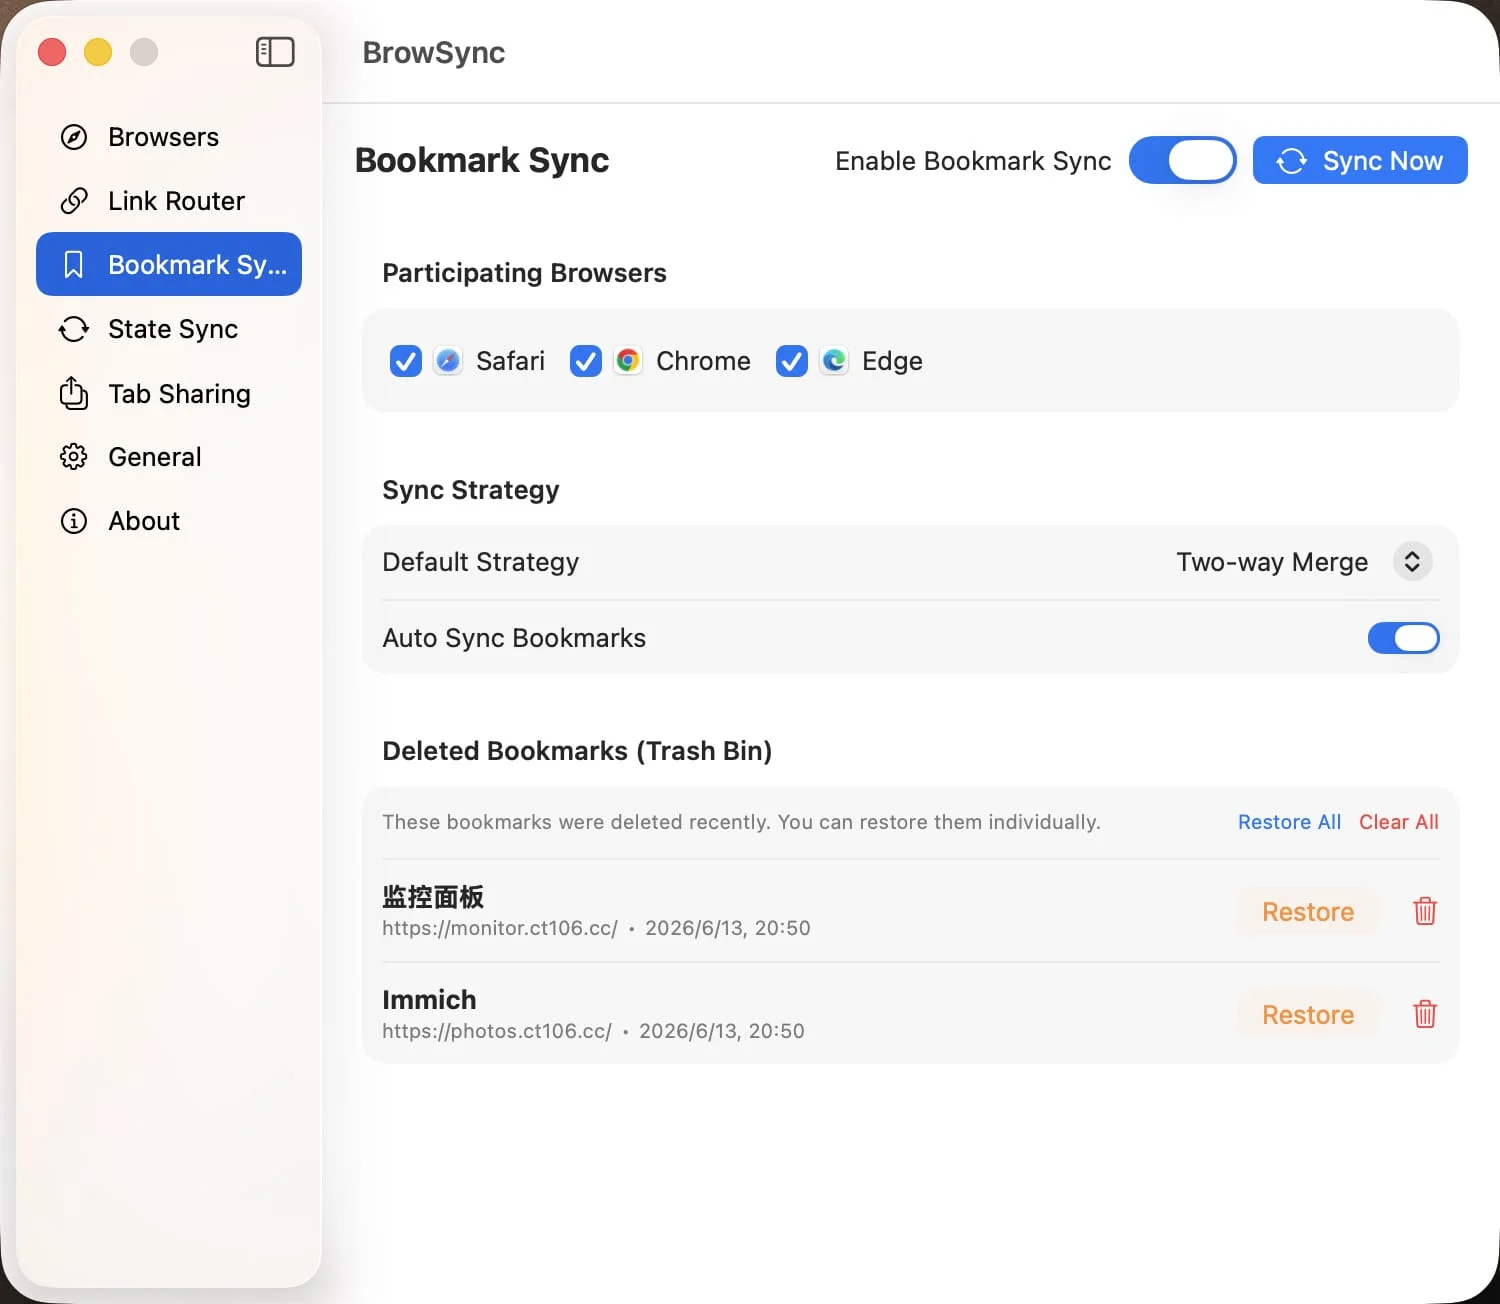This screenshot has height=1304, width=1500.
Task: Click the 监控面板 bookmark title
Action: [433, 897]
